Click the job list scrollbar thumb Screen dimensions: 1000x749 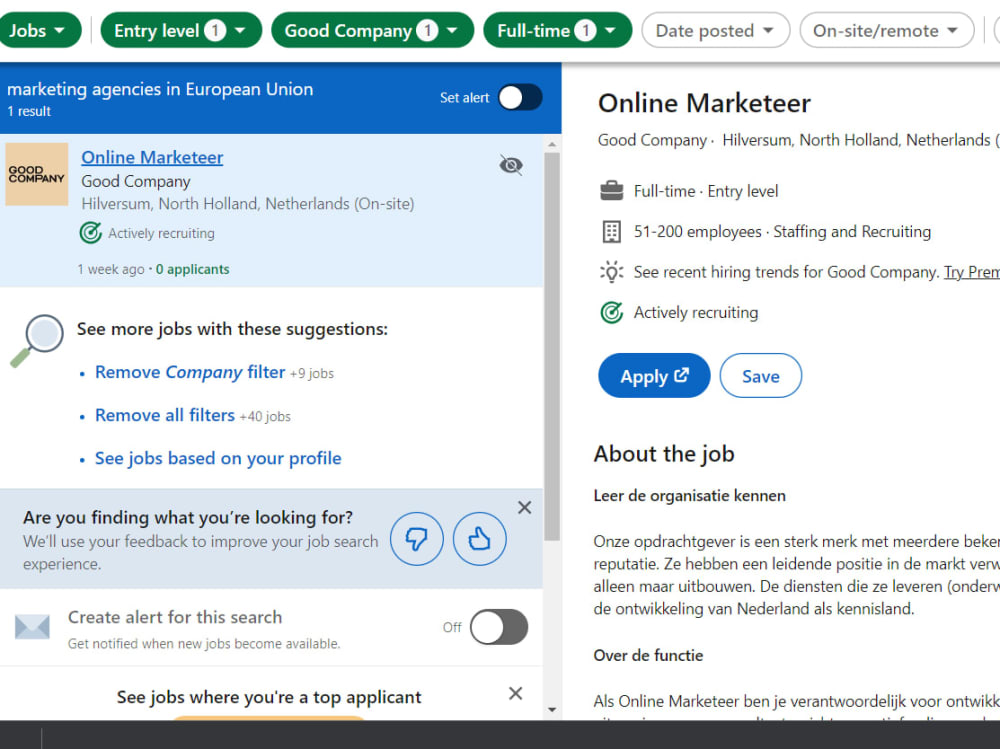coord(552,346)
